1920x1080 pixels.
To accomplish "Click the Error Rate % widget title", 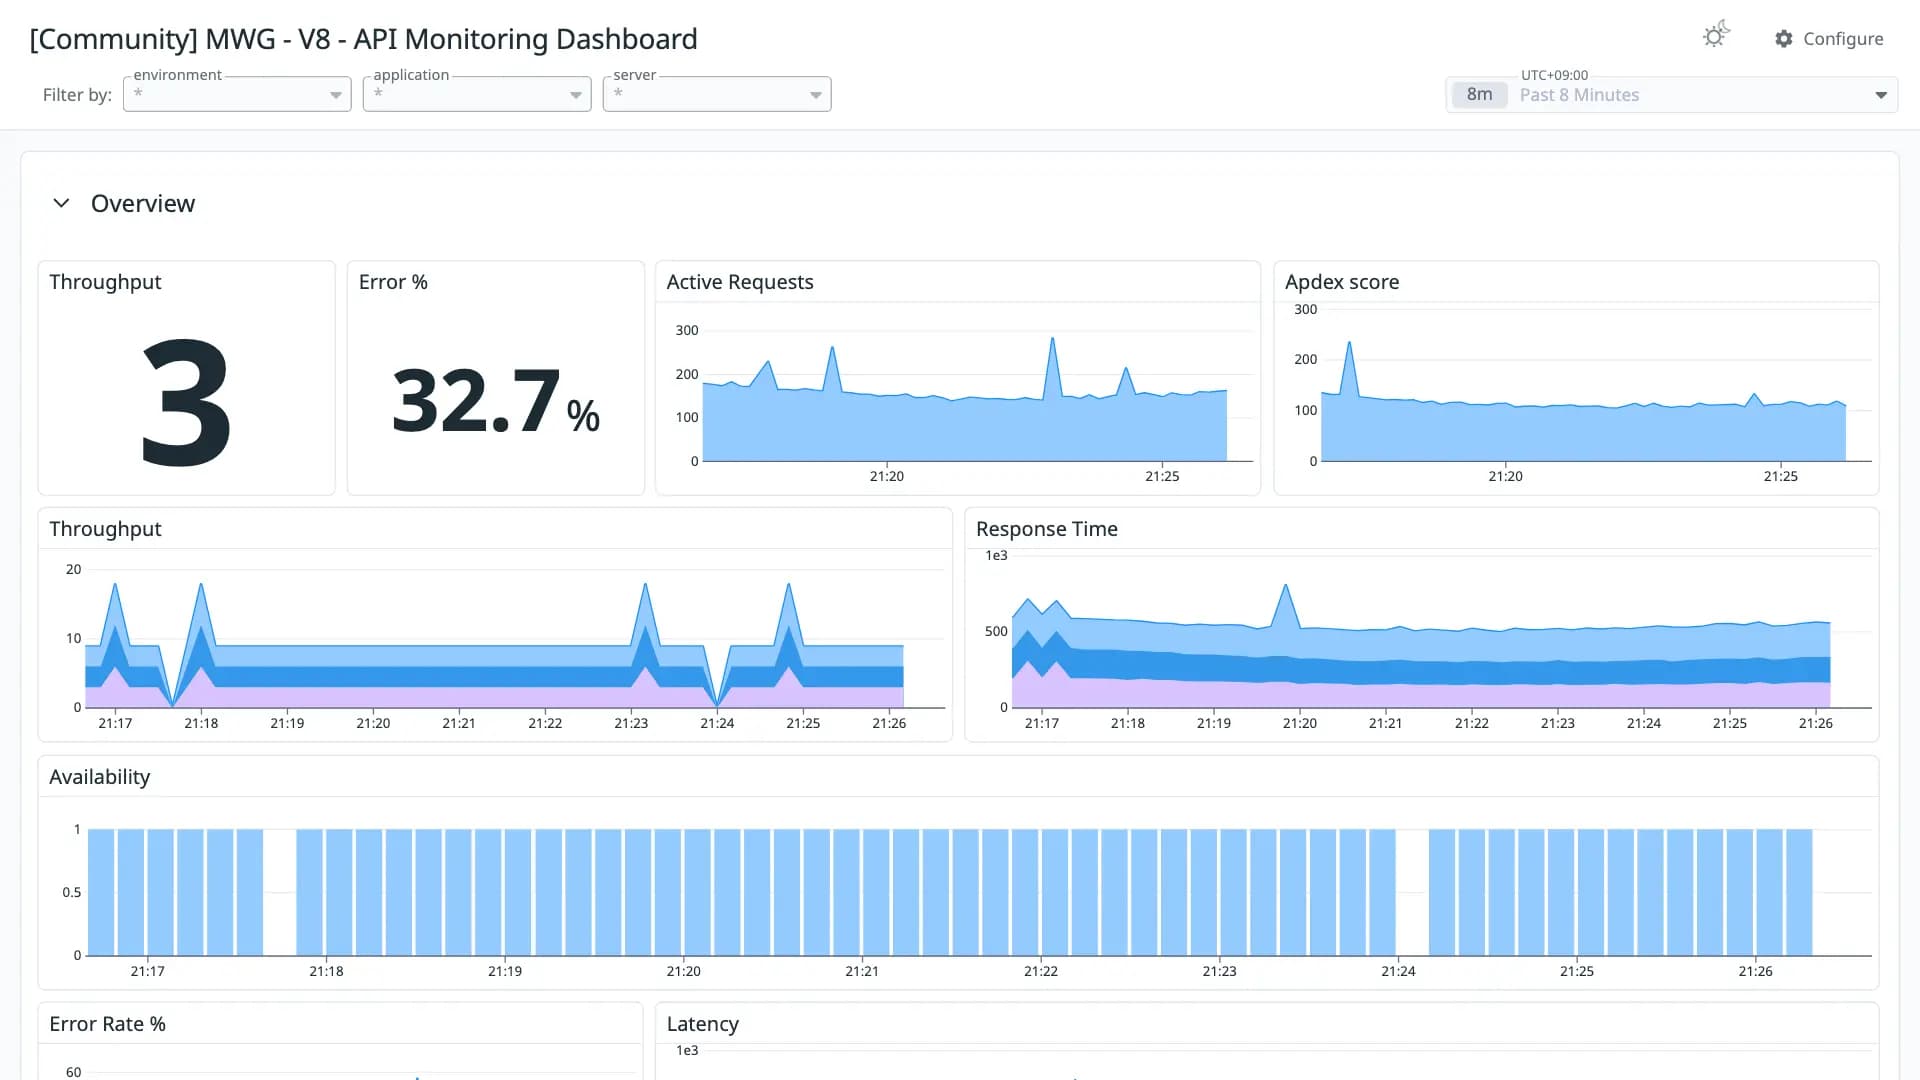I will [107, 1024].
